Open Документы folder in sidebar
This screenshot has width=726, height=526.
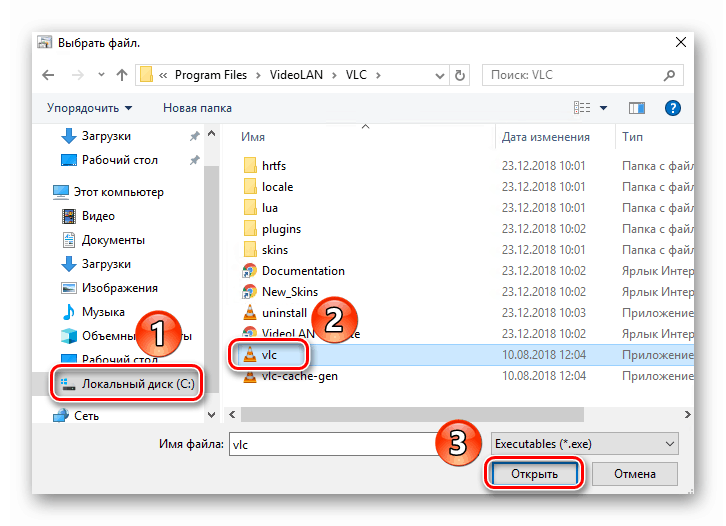coord(103,240)
